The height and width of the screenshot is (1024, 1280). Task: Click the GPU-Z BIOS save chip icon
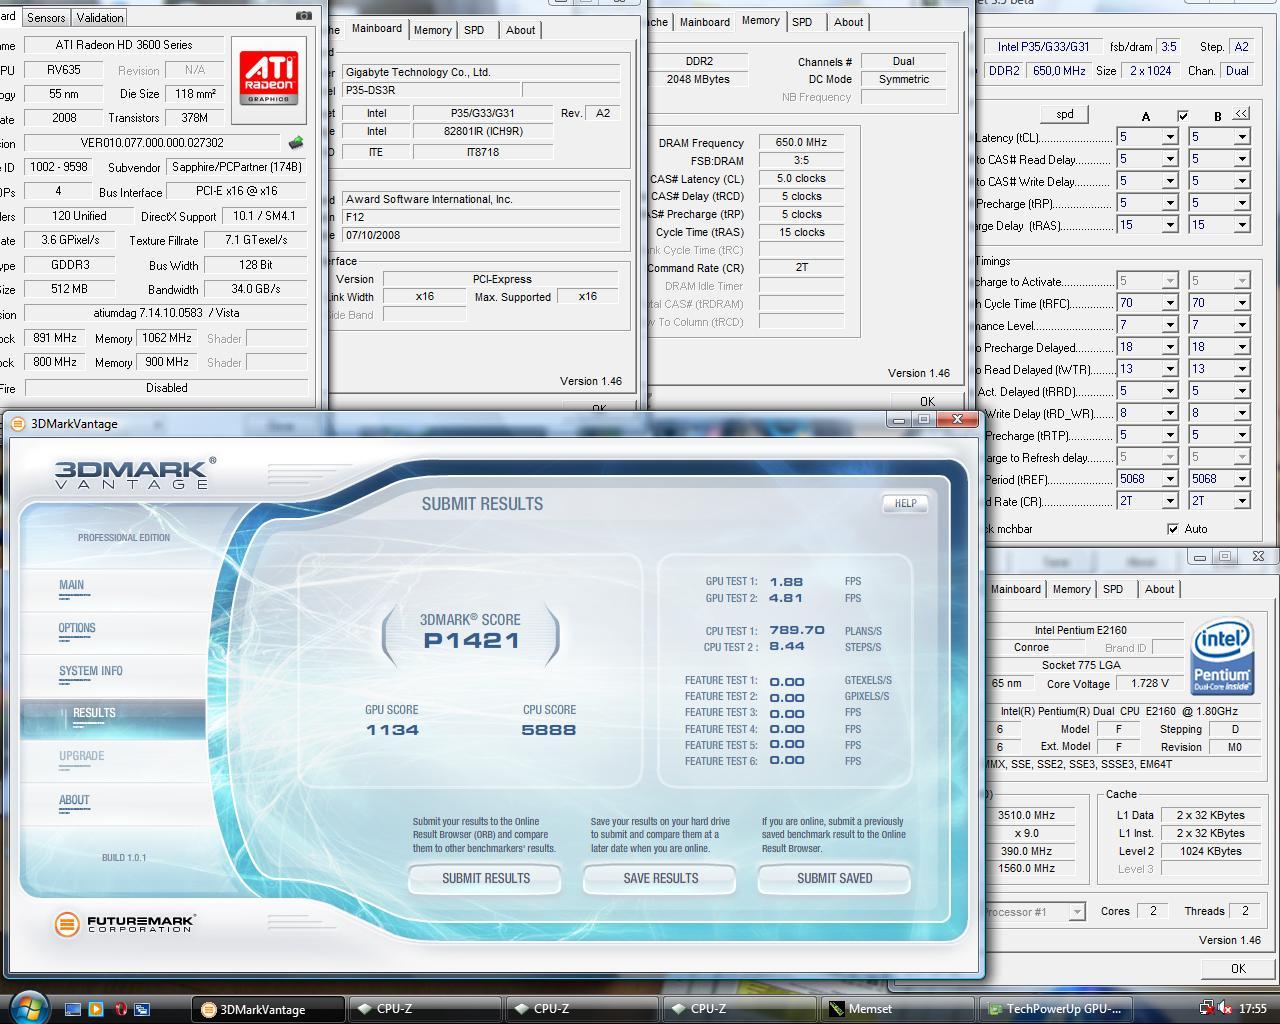(x=296, y=143)
